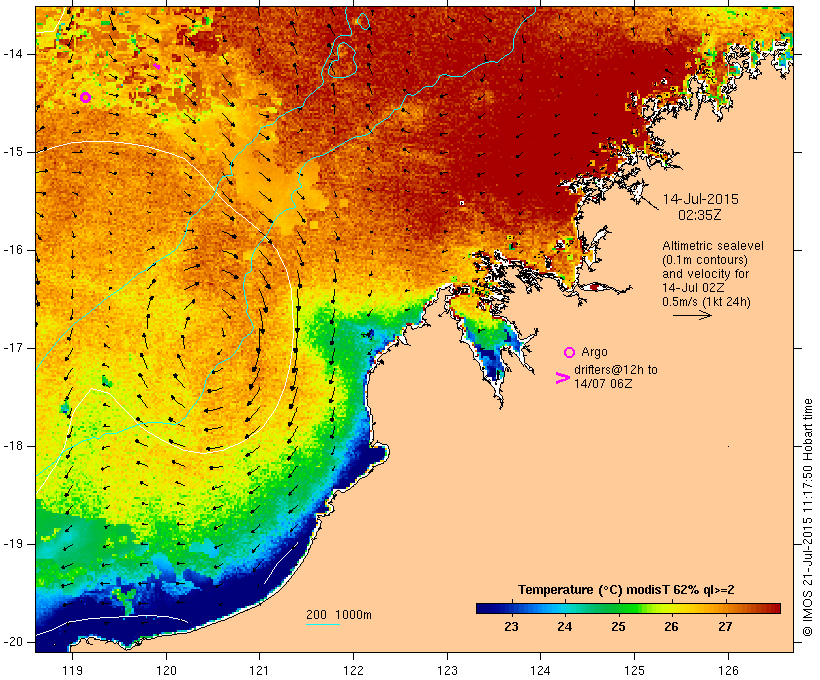This screenshot has width=820, height=680.
Task: Click the latitude label -16
Action: click(x=13, y=250)
